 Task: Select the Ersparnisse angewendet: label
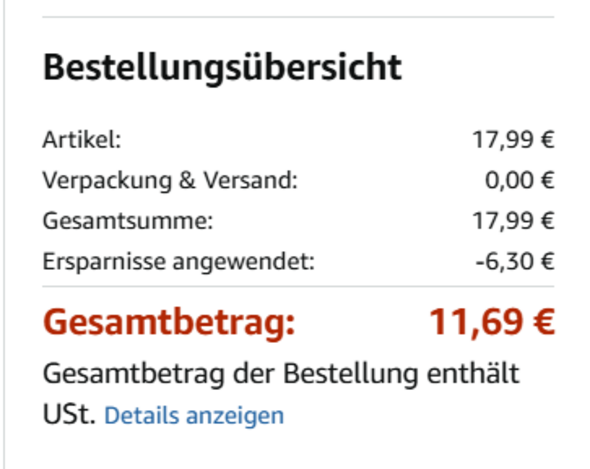[x=178, y=261]
